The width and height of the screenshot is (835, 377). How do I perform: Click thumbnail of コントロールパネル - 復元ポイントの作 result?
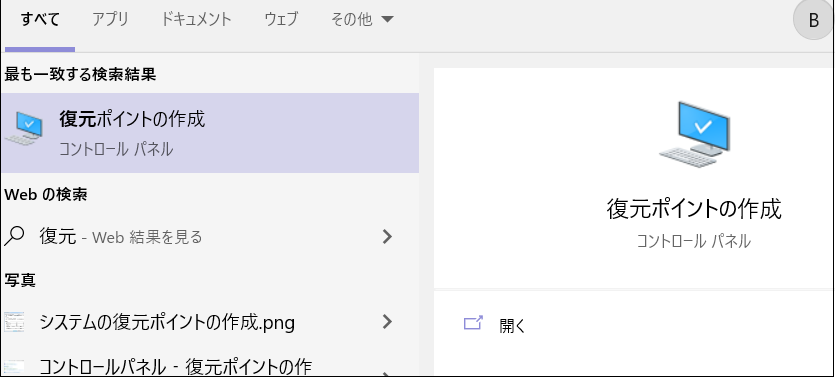coord(14,367)
